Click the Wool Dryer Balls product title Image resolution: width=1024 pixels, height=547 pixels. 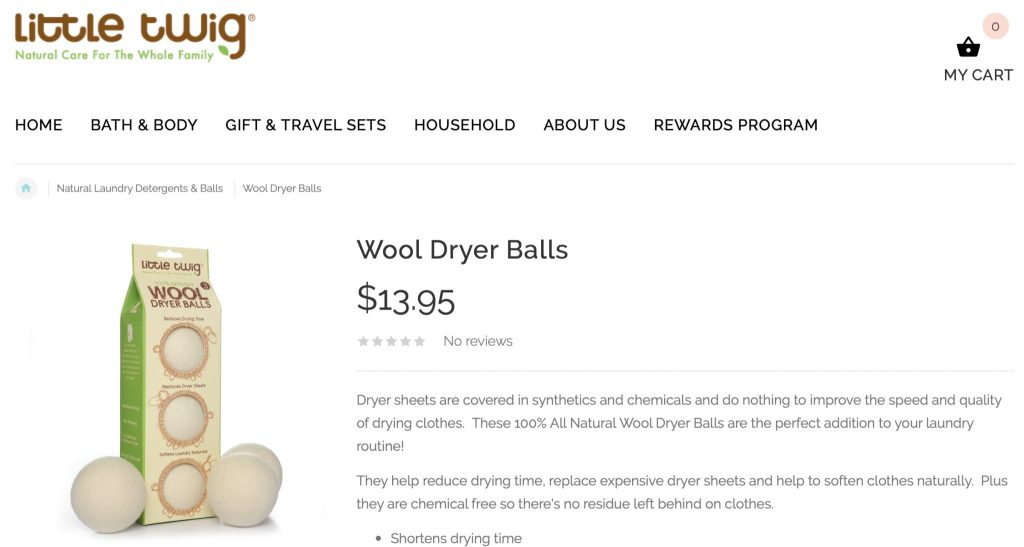[462, 249]
